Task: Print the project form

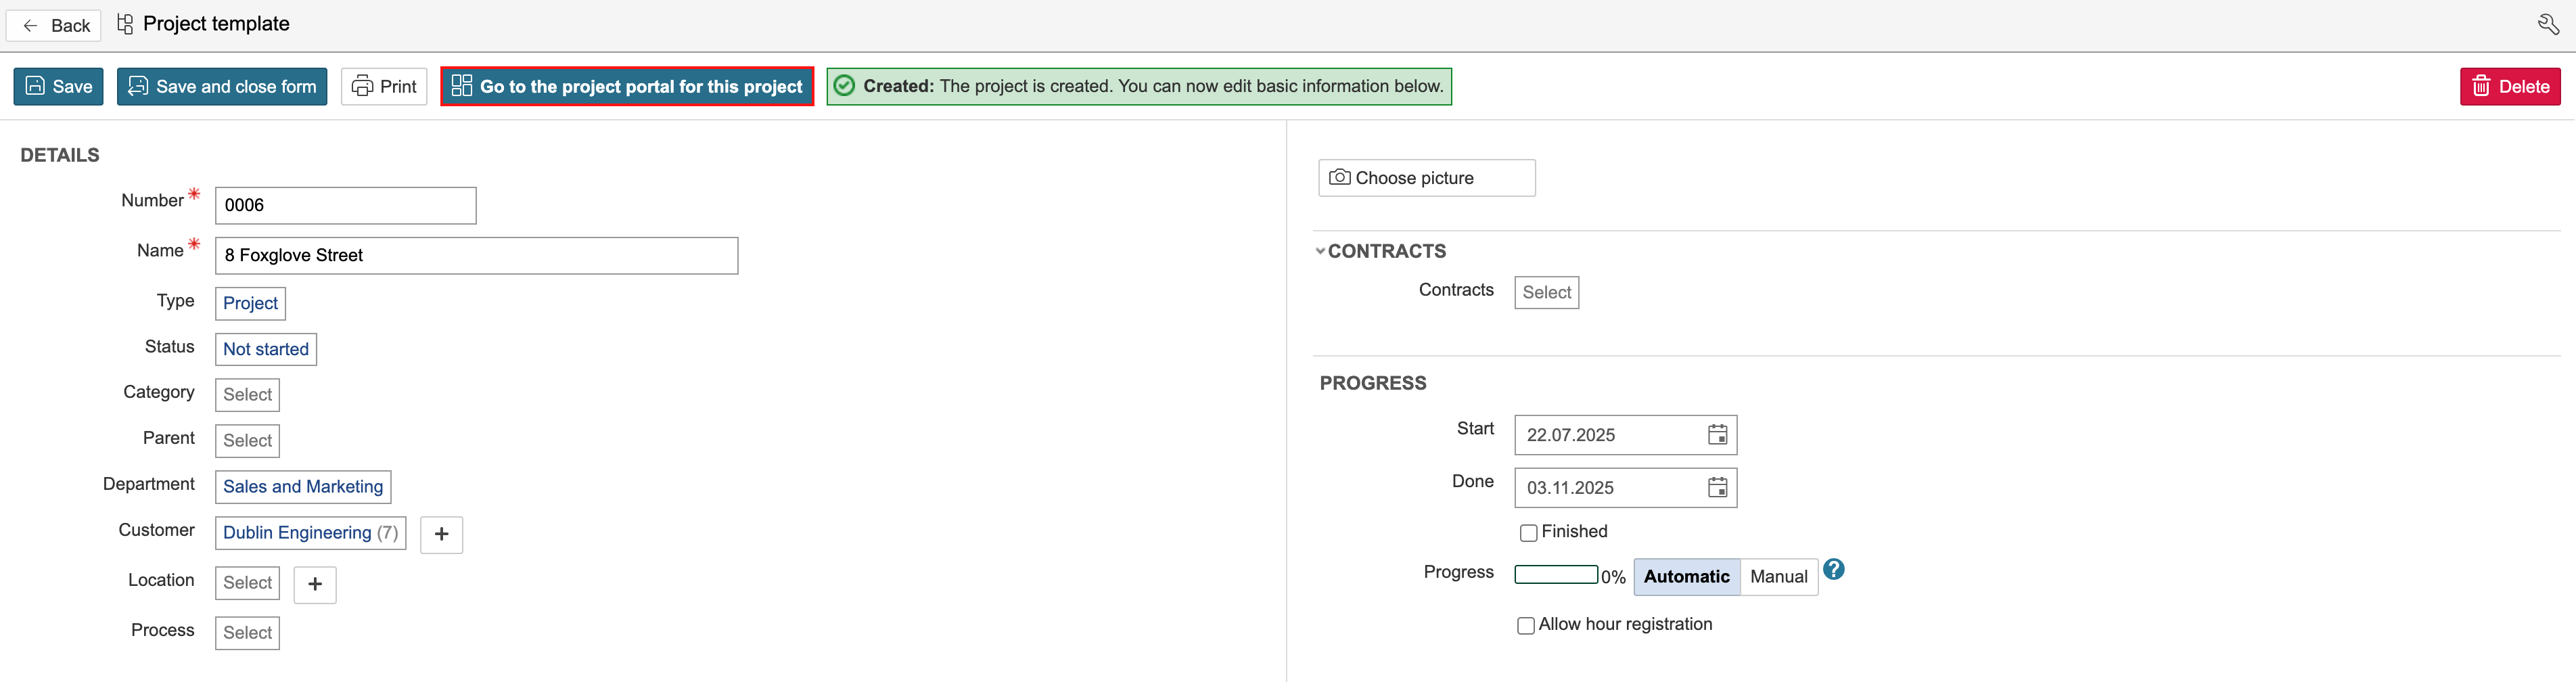Action: [x=384, y=87]
